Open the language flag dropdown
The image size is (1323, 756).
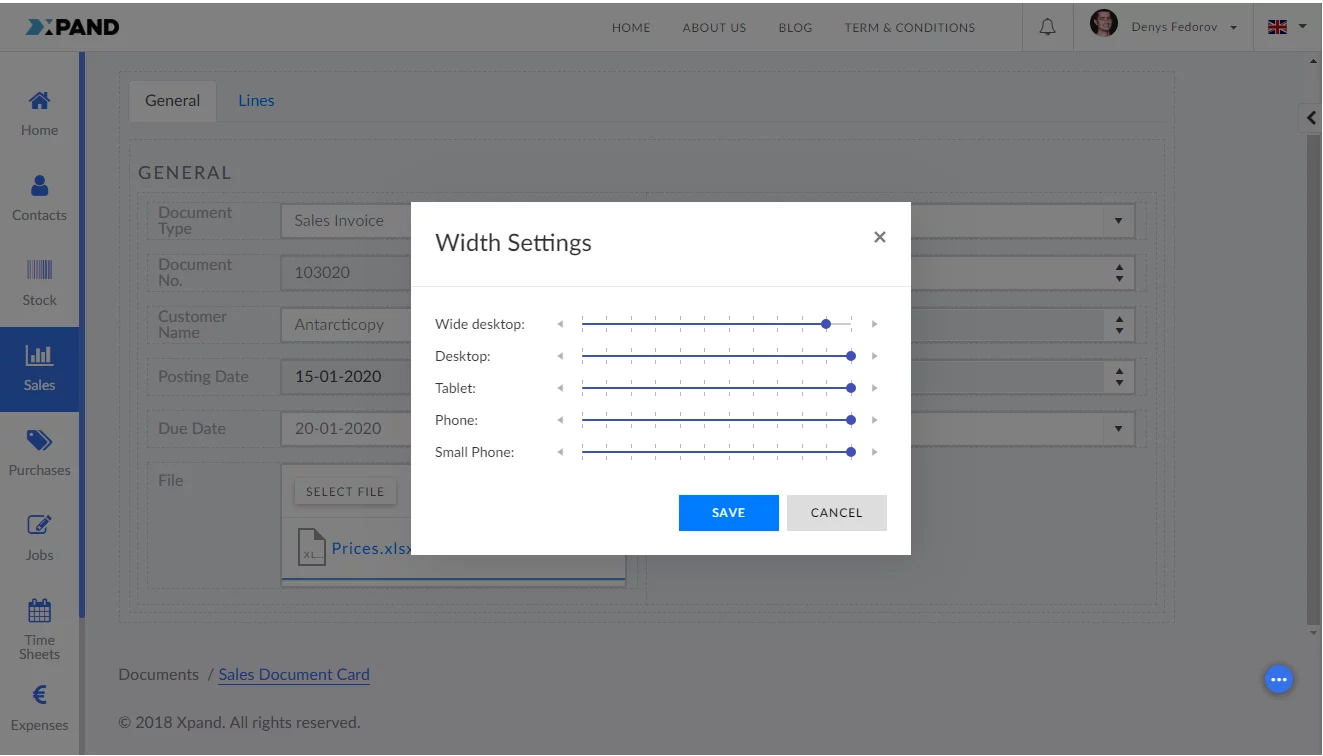1287,27
